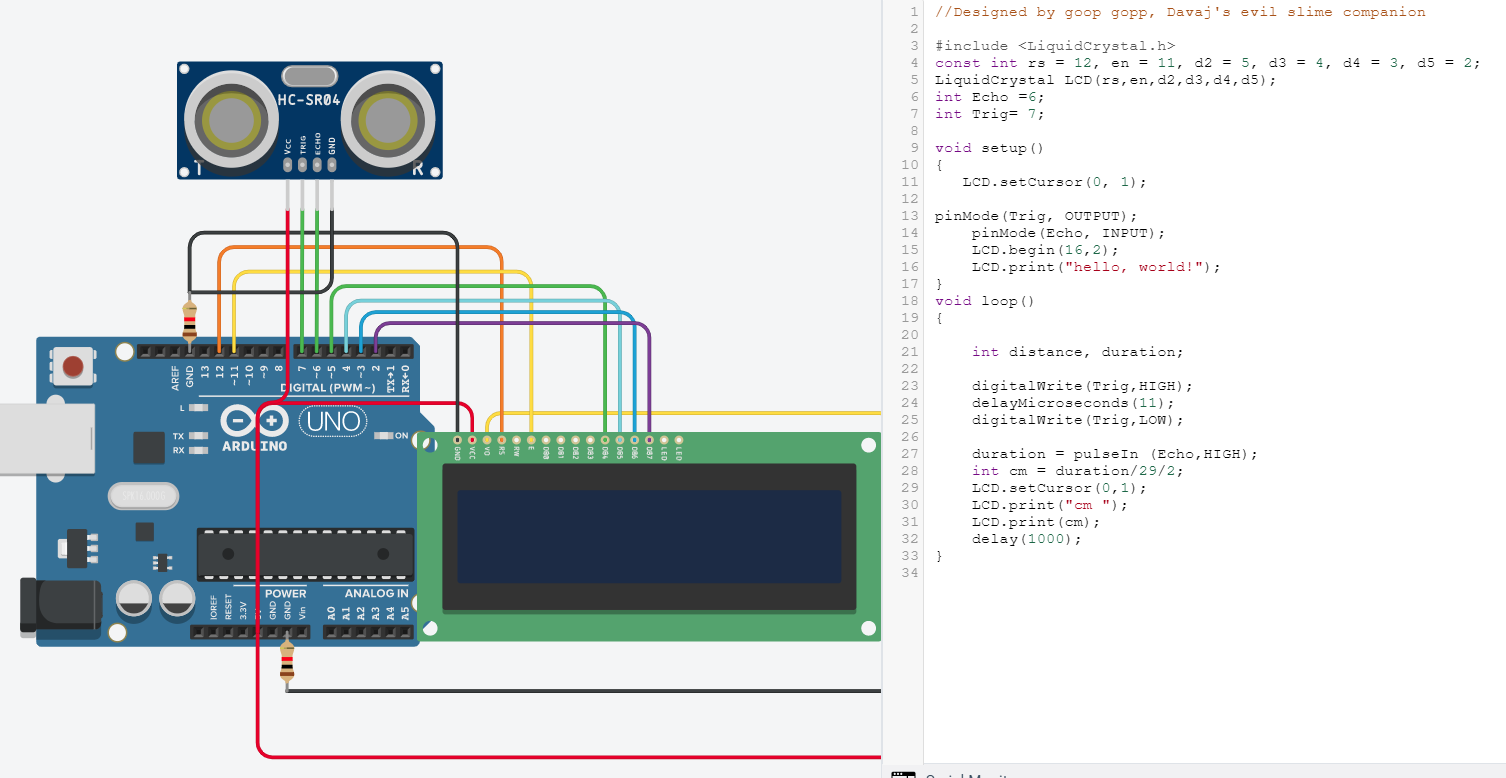Select the resistor near the GND header pin
The width and height of the screenshot is (1506, 778).
(x=189, y=320)
